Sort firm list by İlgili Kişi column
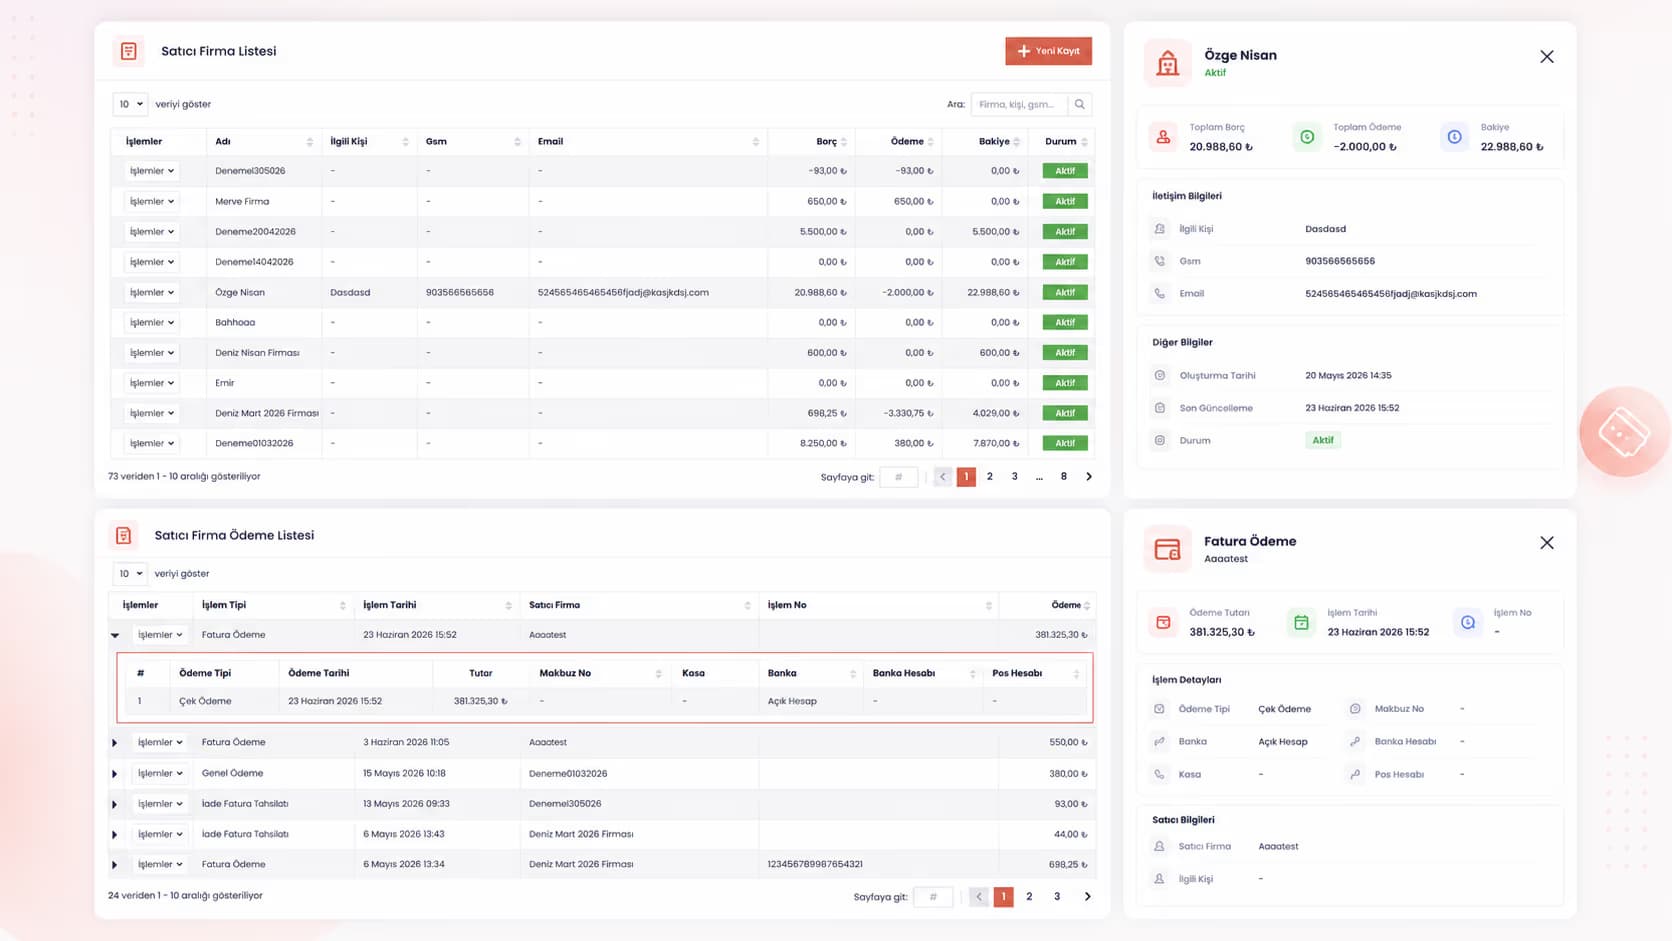1672x941 pixels. point(405,142)
